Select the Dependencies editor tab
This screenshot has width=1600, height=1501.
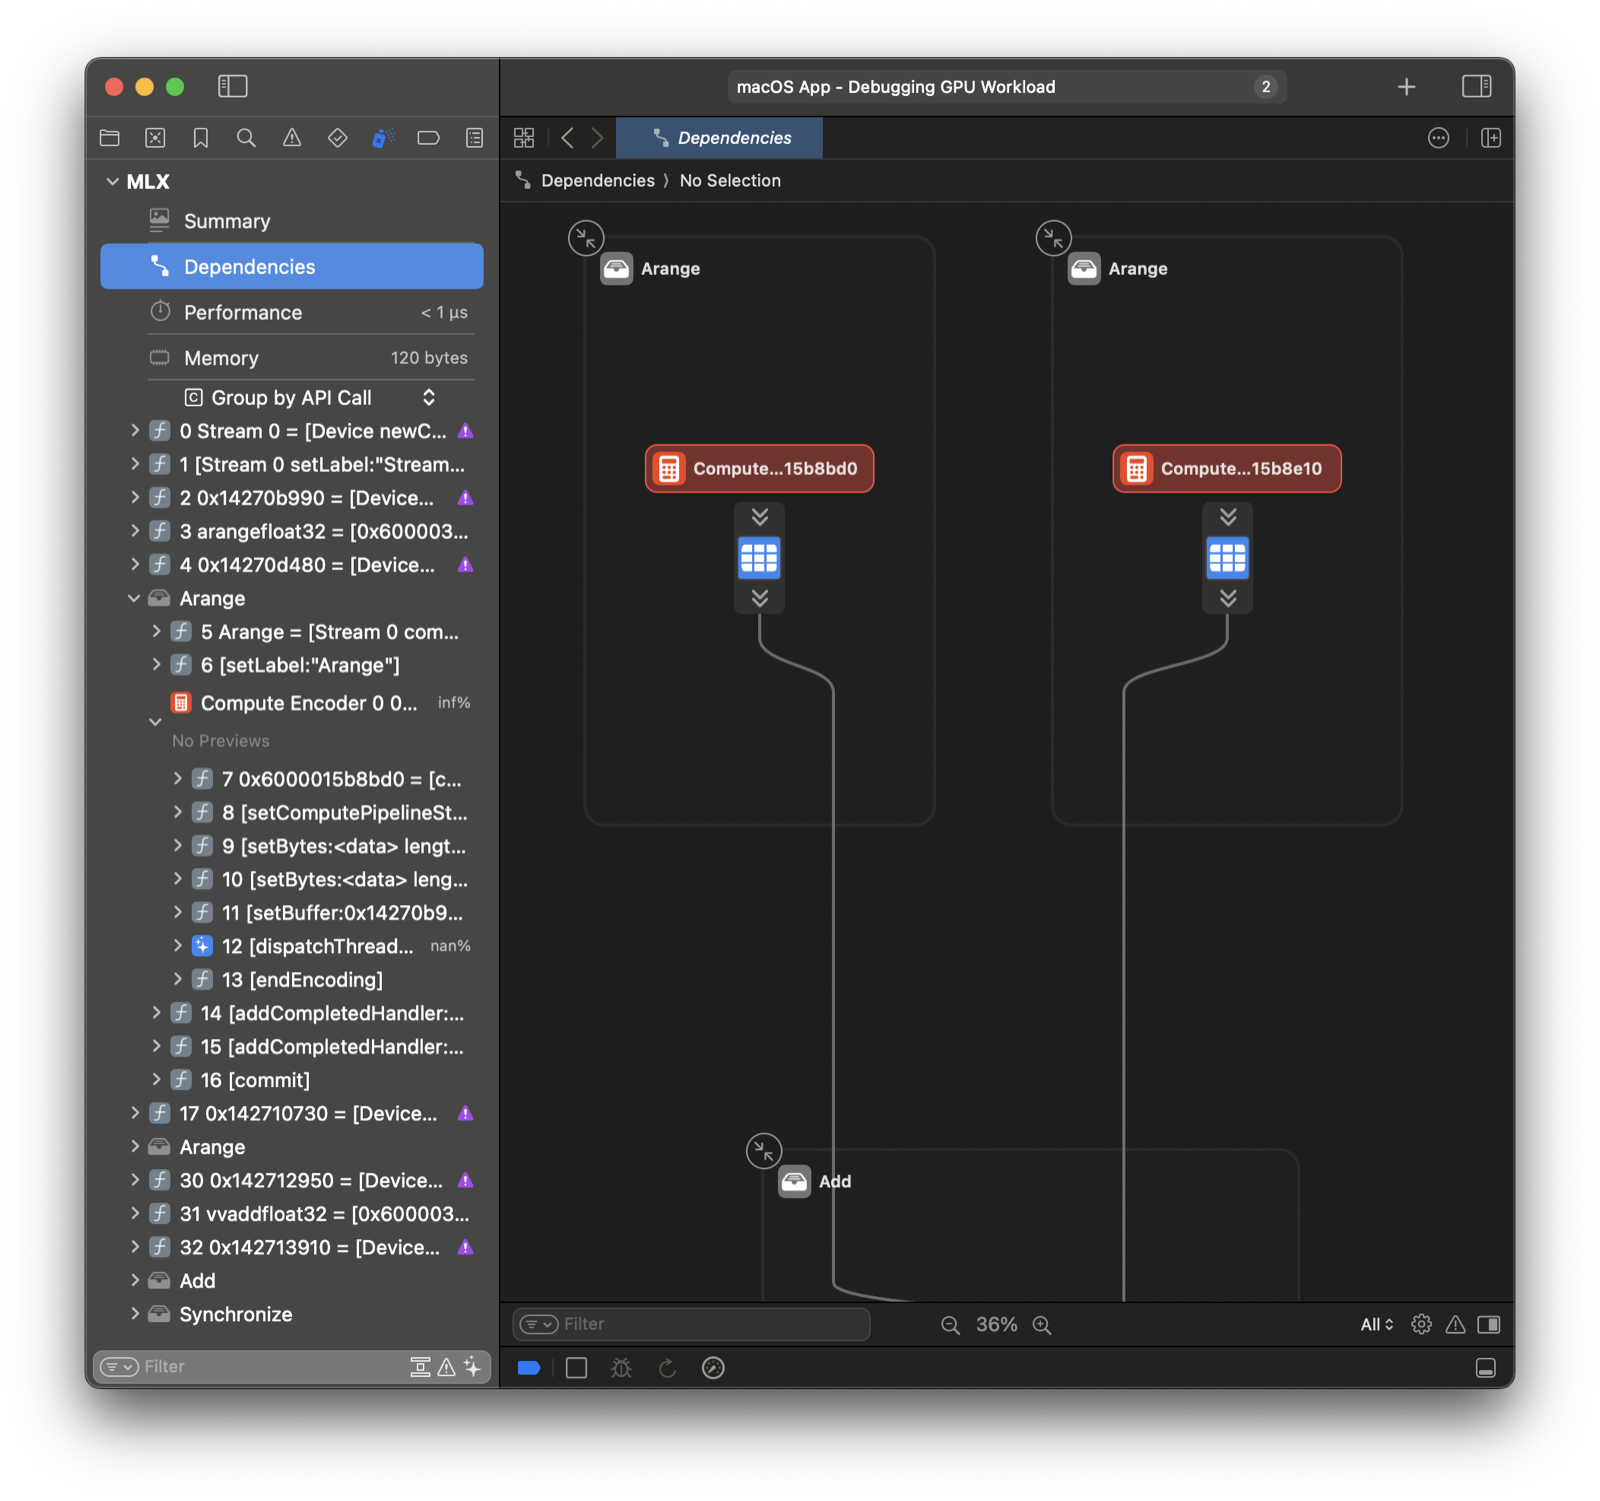(x=720, y=138)
